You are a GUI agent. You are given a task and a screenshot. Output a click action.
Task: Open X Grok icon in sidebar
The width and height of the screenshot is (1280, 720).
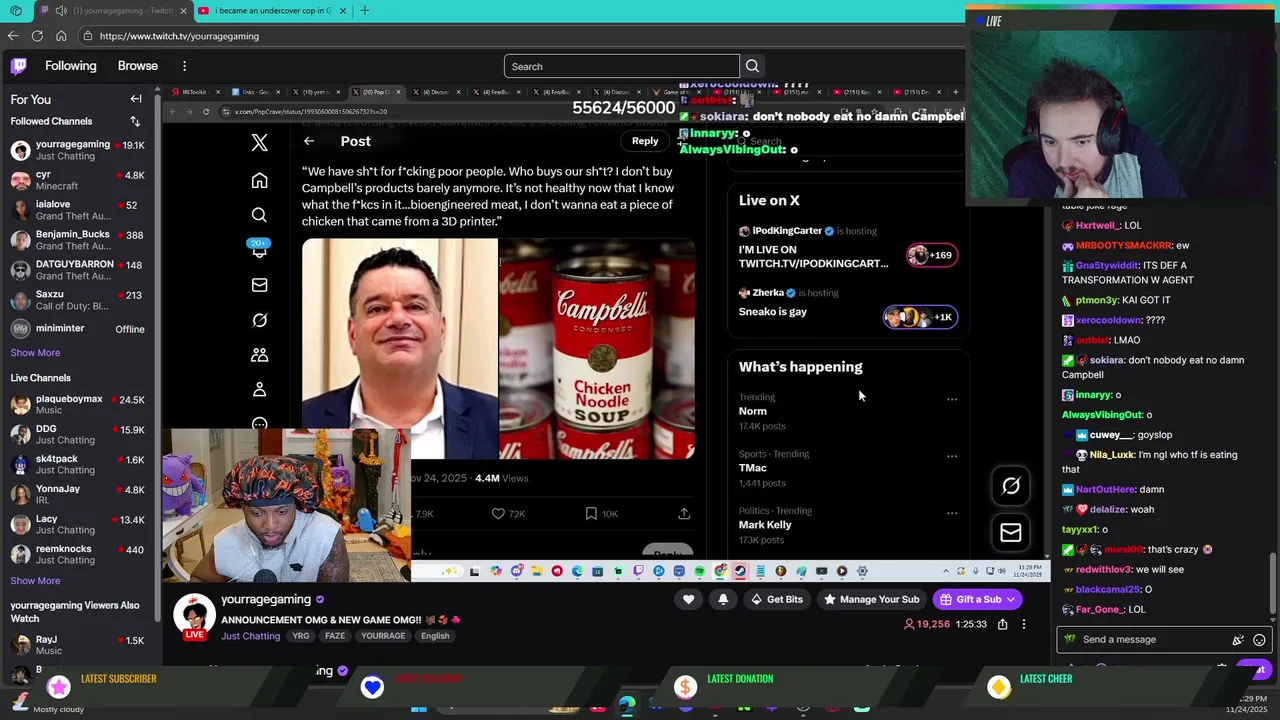pos(259,320)
